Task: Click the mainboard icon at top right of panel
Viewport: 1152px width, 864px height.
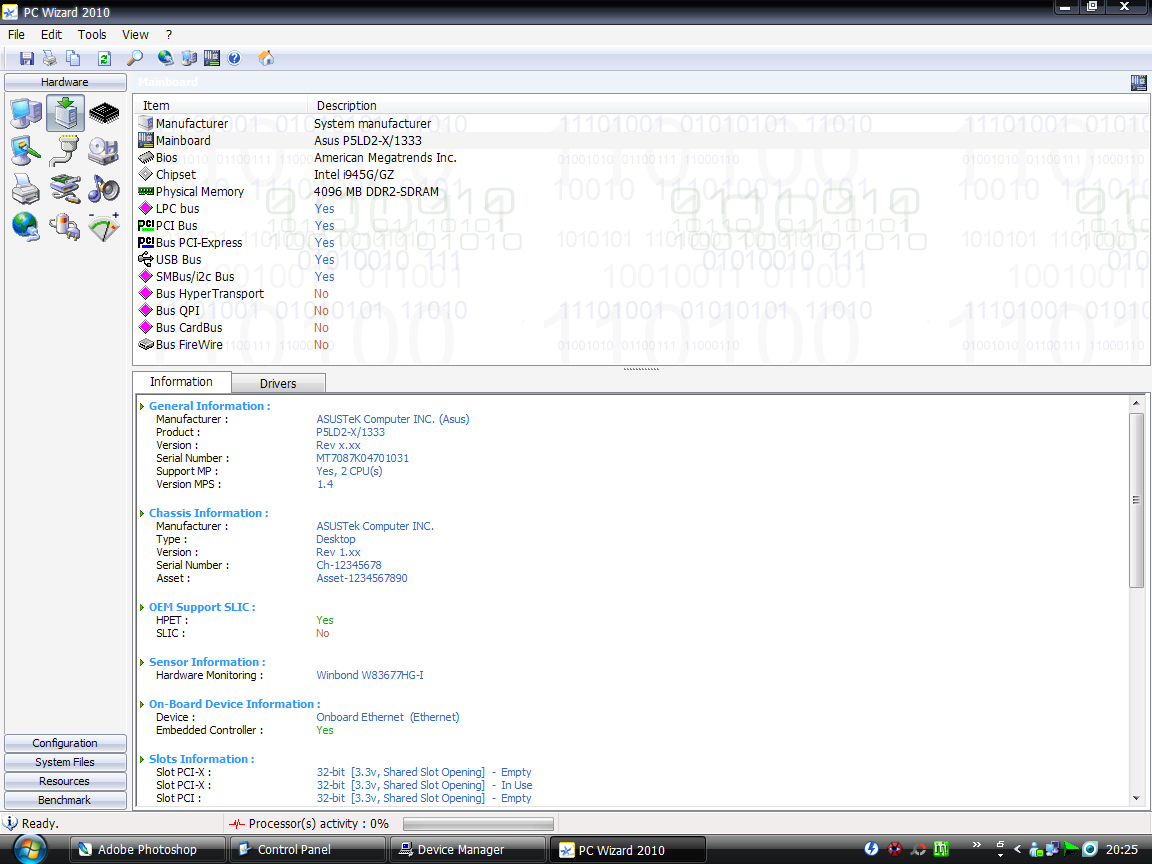Action: [1139, 82]
